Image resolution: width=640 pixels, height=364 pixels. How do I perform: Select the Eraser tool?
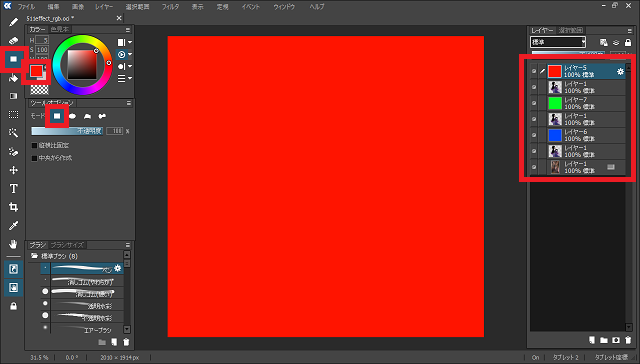[13, 40]
